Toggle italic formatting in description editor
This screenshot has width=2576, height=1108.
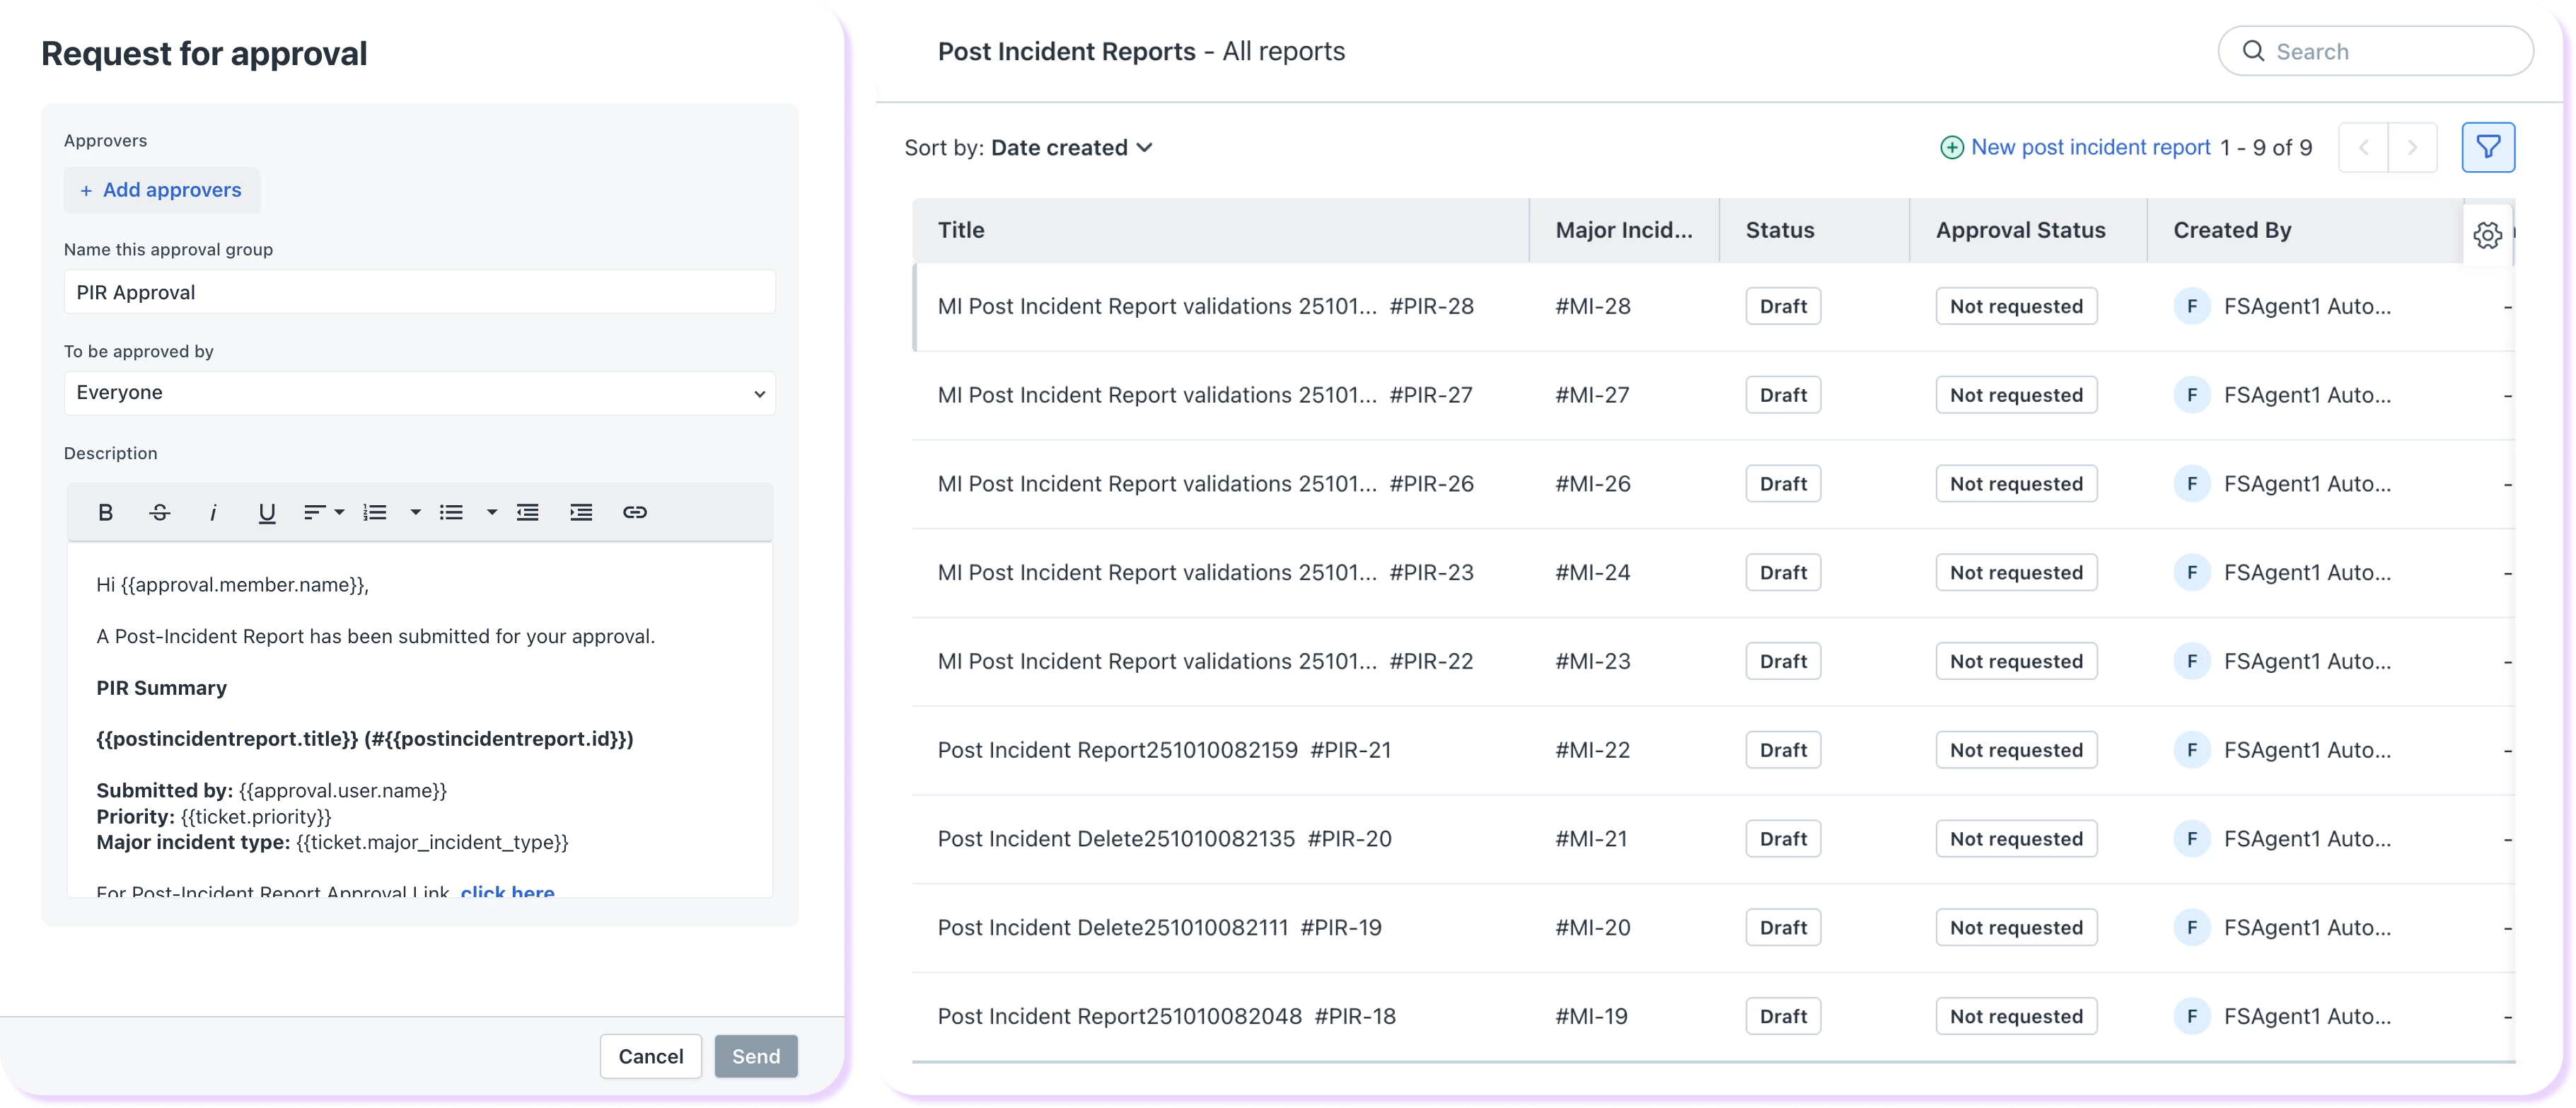(x=213, y=513)
